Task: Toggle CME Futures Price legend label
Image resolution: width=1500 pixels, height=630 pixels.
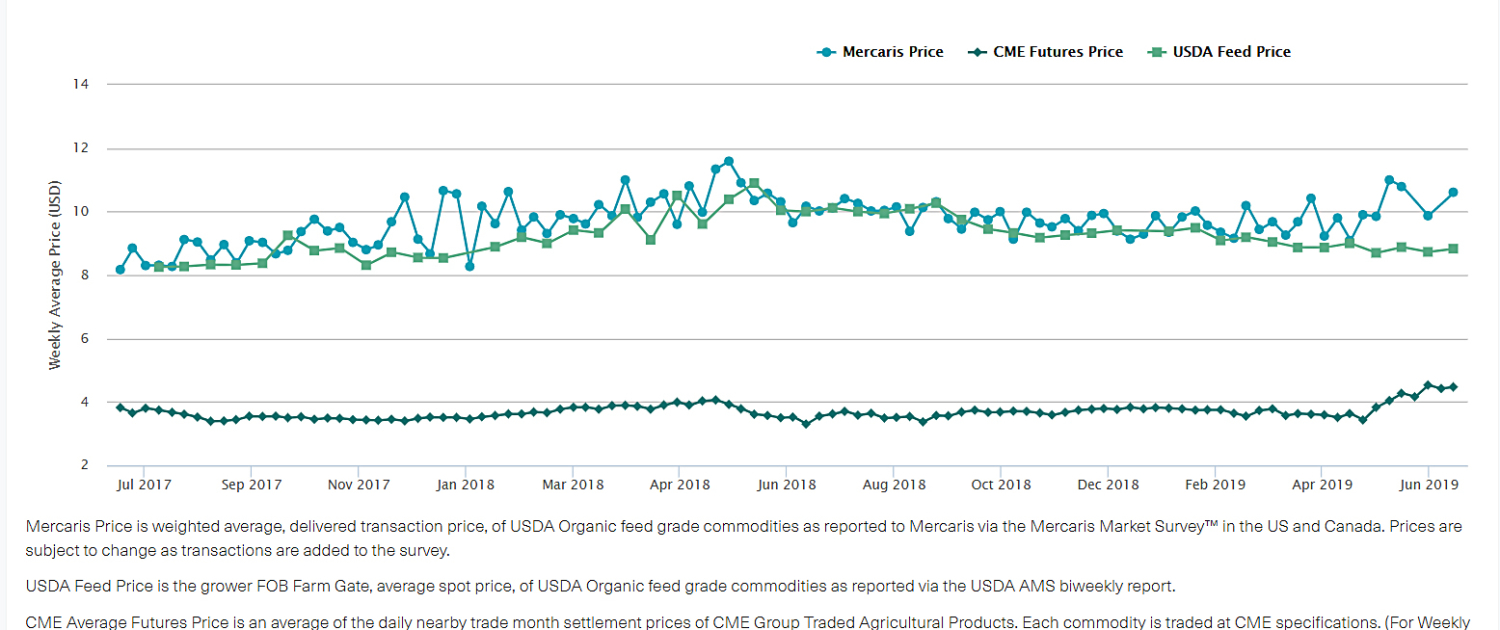Action: (x=1057, y=52)
